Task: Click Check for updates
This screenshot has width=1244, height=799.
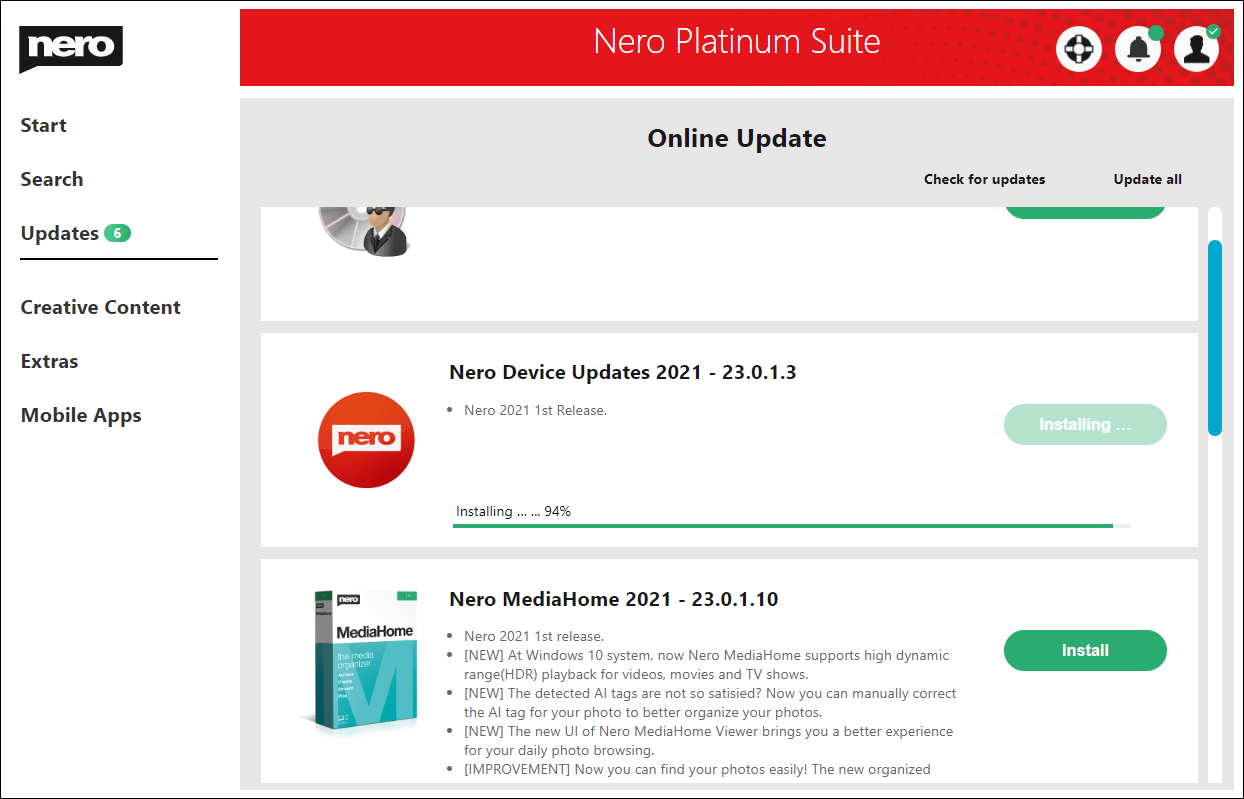Action: (984, 179)
